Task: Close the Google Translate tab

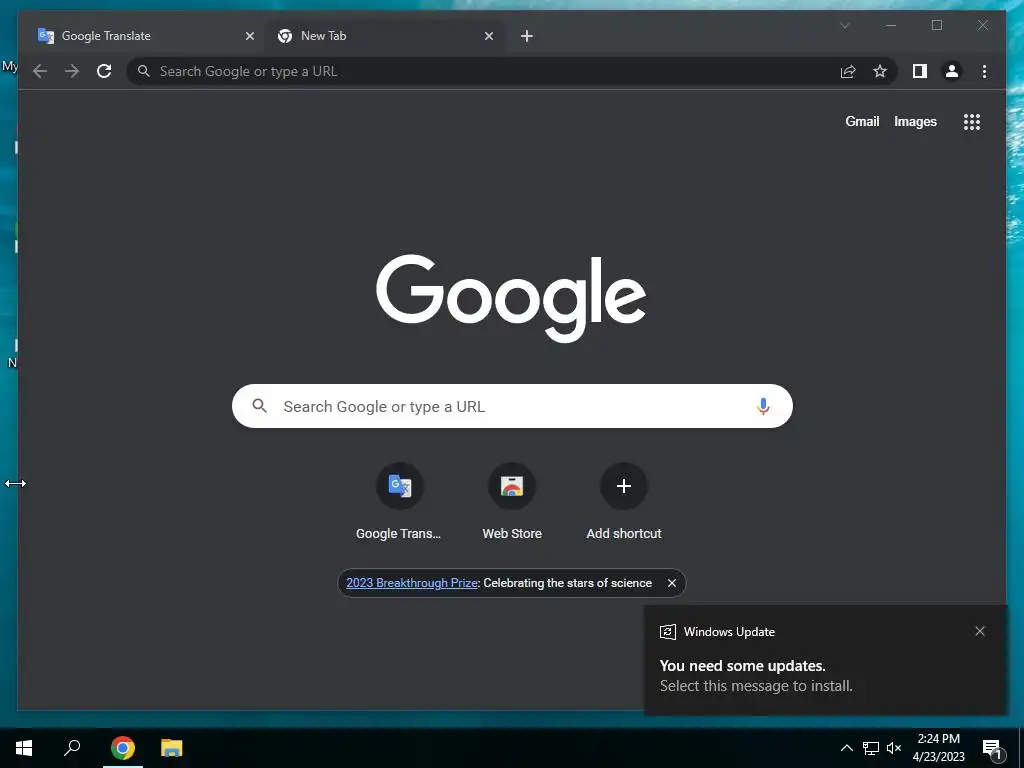Action: pyautogui.click(x=249, y=36)
